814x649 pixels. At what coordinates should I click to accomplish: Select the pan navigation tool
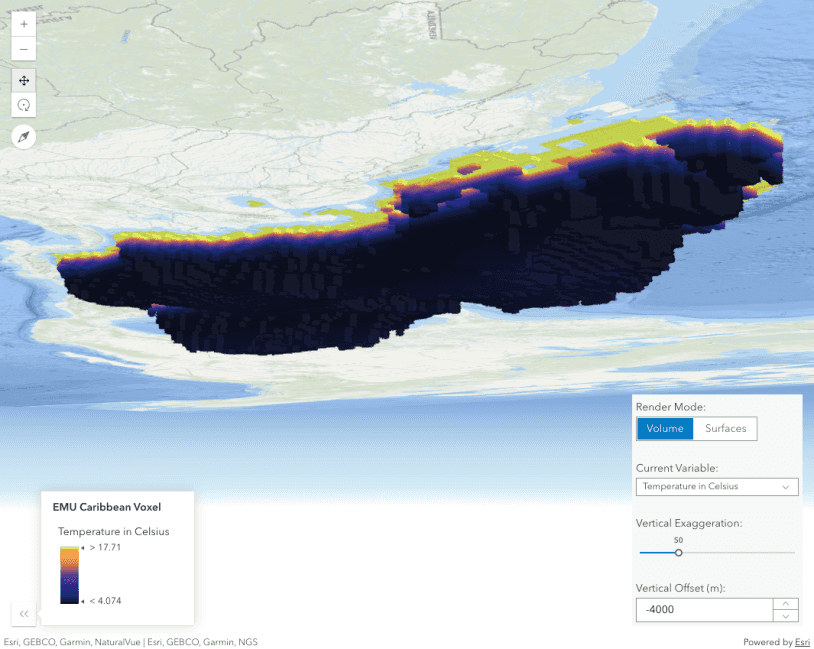pos(24,80)
